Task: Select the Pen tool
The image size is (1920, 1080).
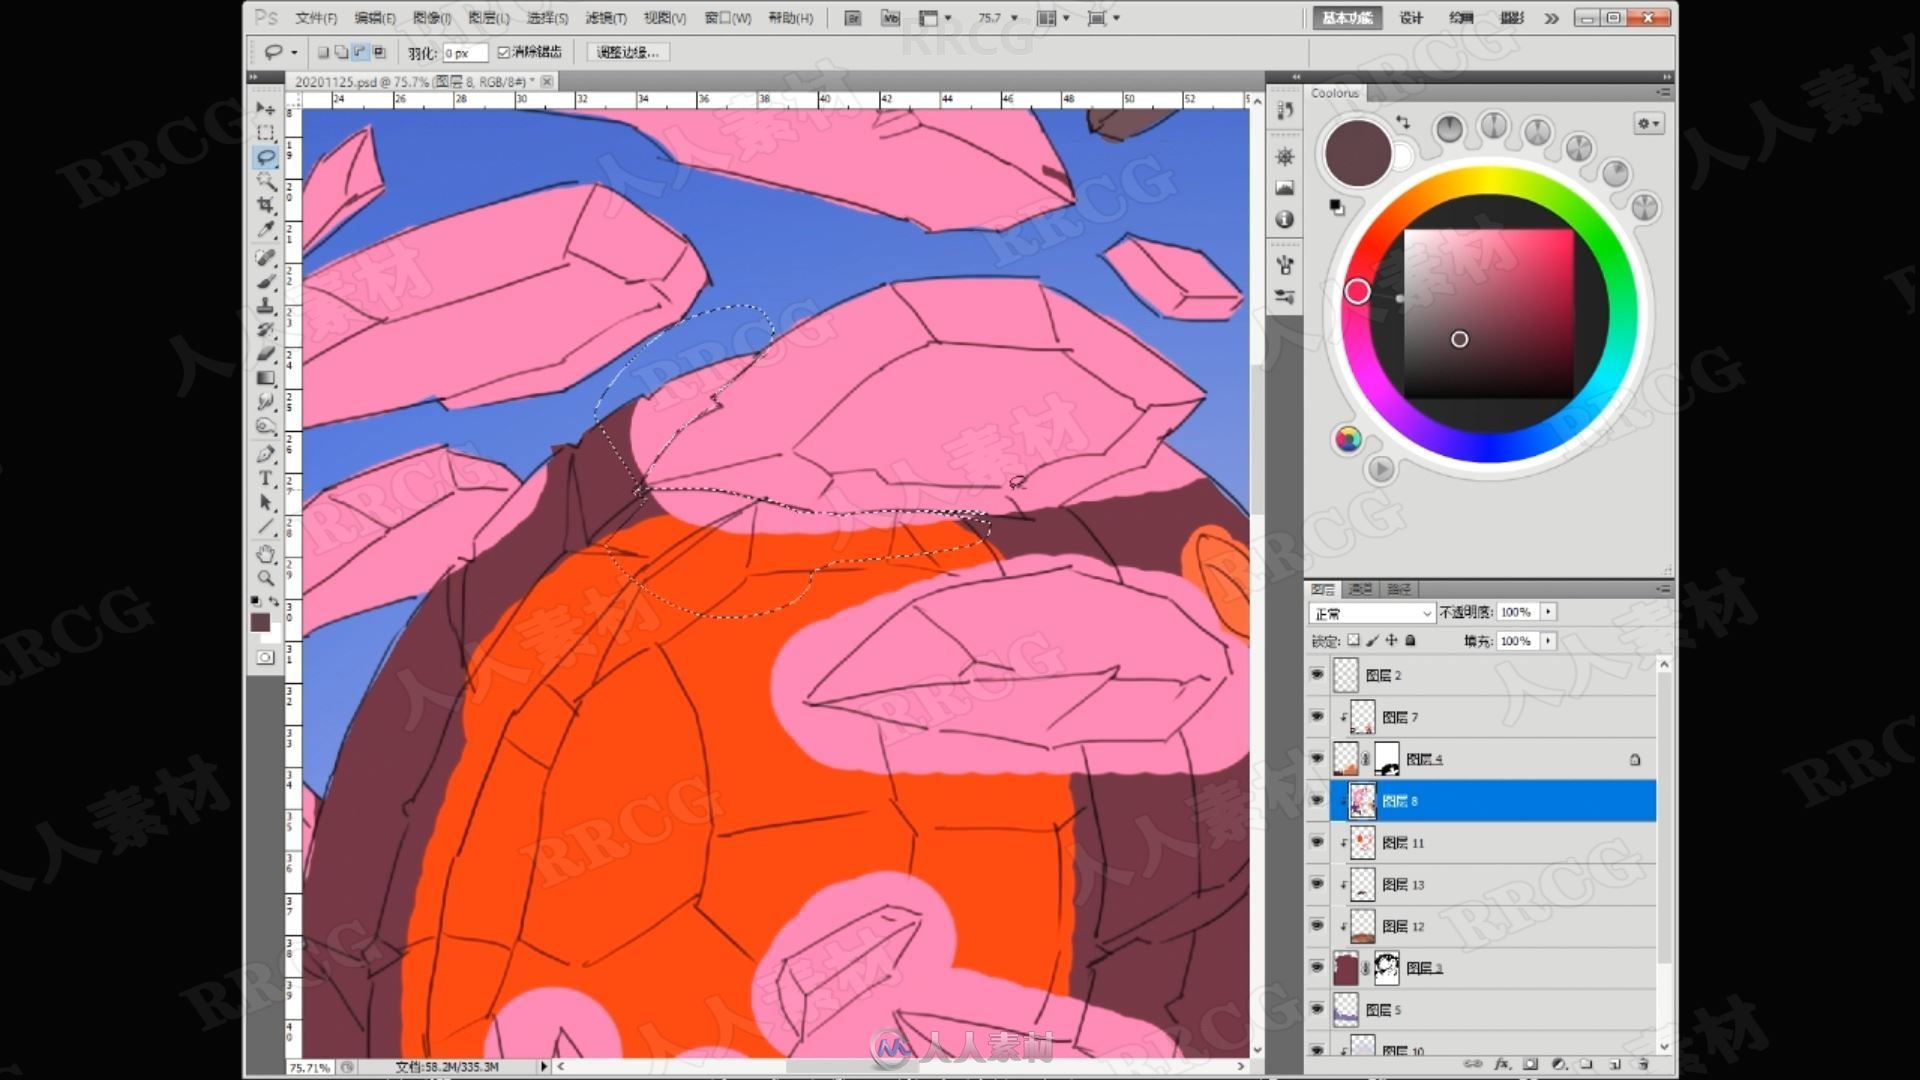Action: tap(265, 455)
